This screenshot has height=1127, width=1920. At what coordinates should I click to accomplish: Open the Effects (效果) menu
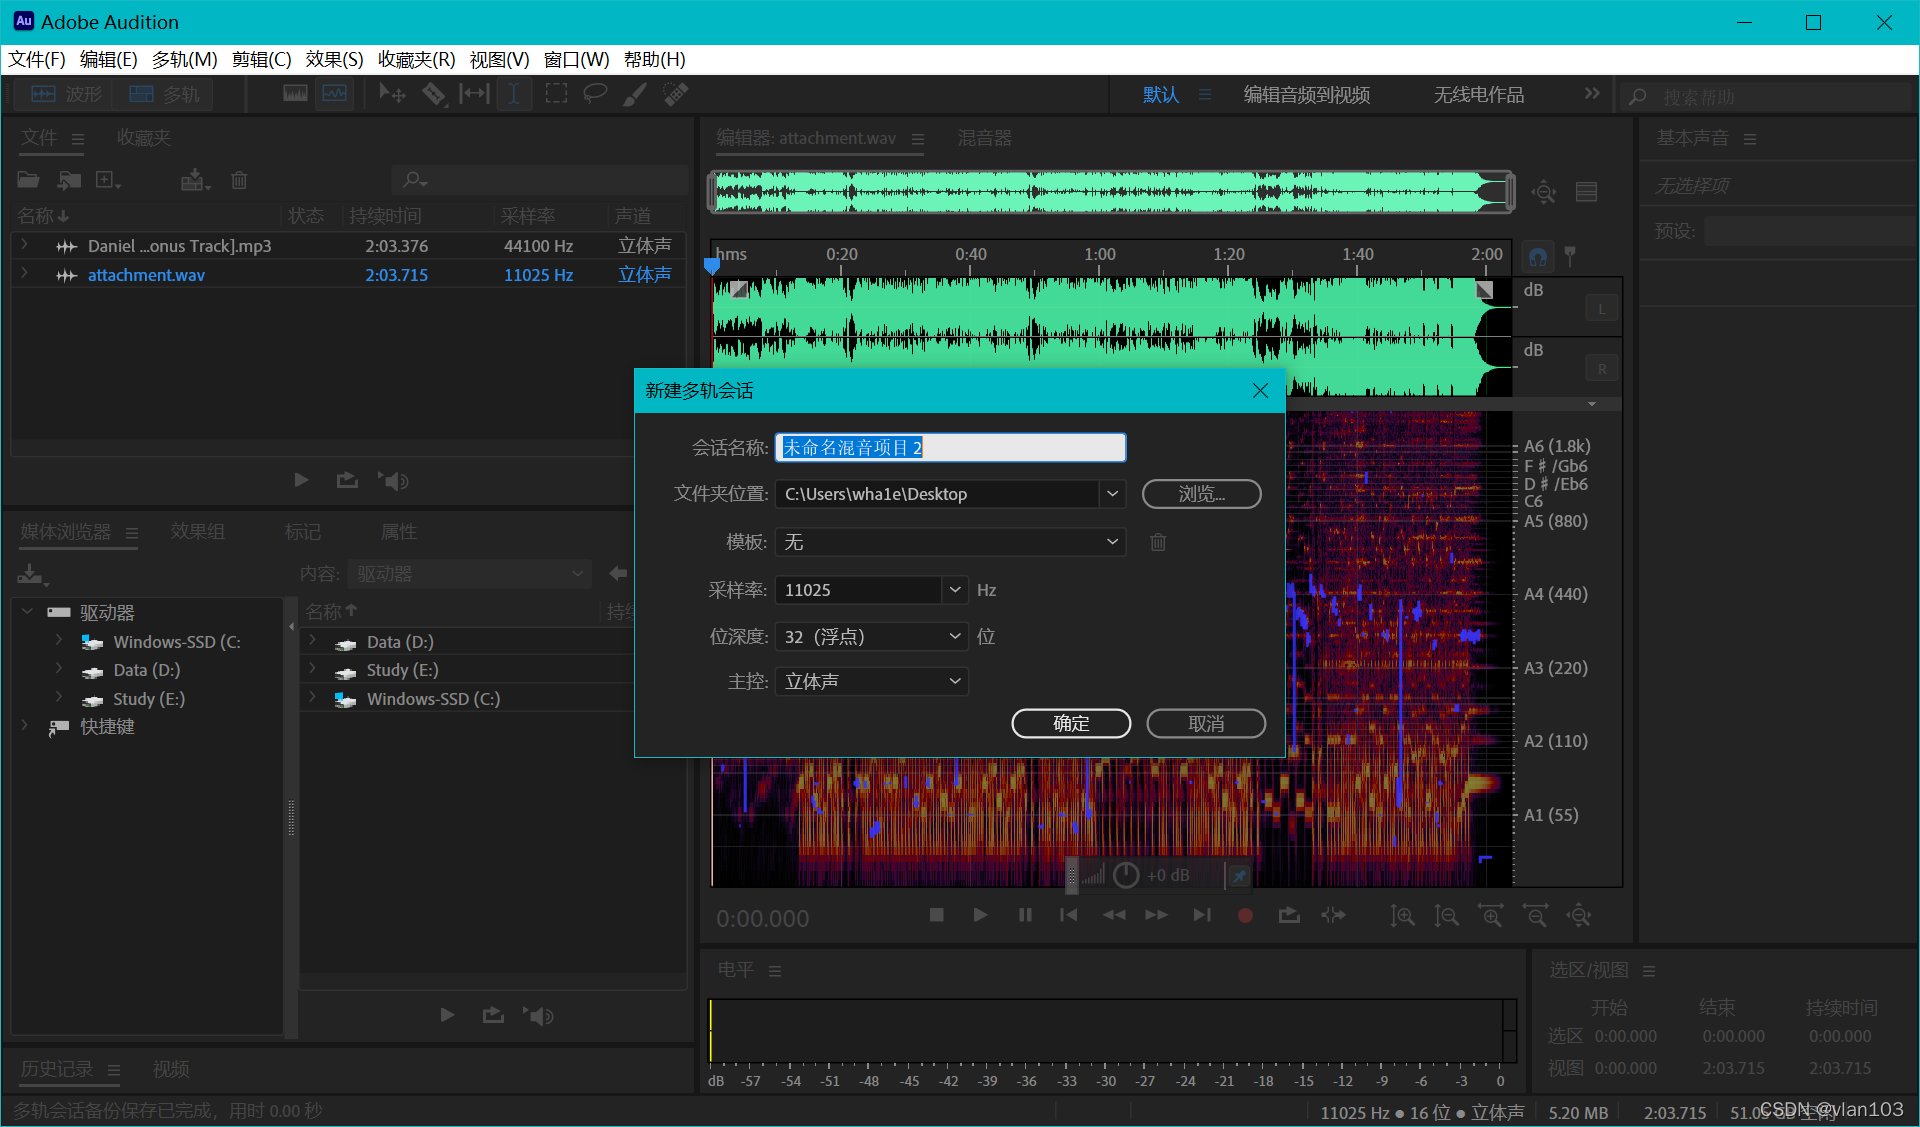(334, 59)
